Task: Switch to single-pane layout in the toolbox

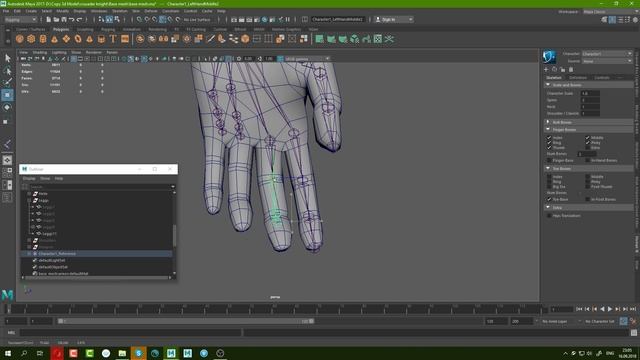Action: (7, 160)
